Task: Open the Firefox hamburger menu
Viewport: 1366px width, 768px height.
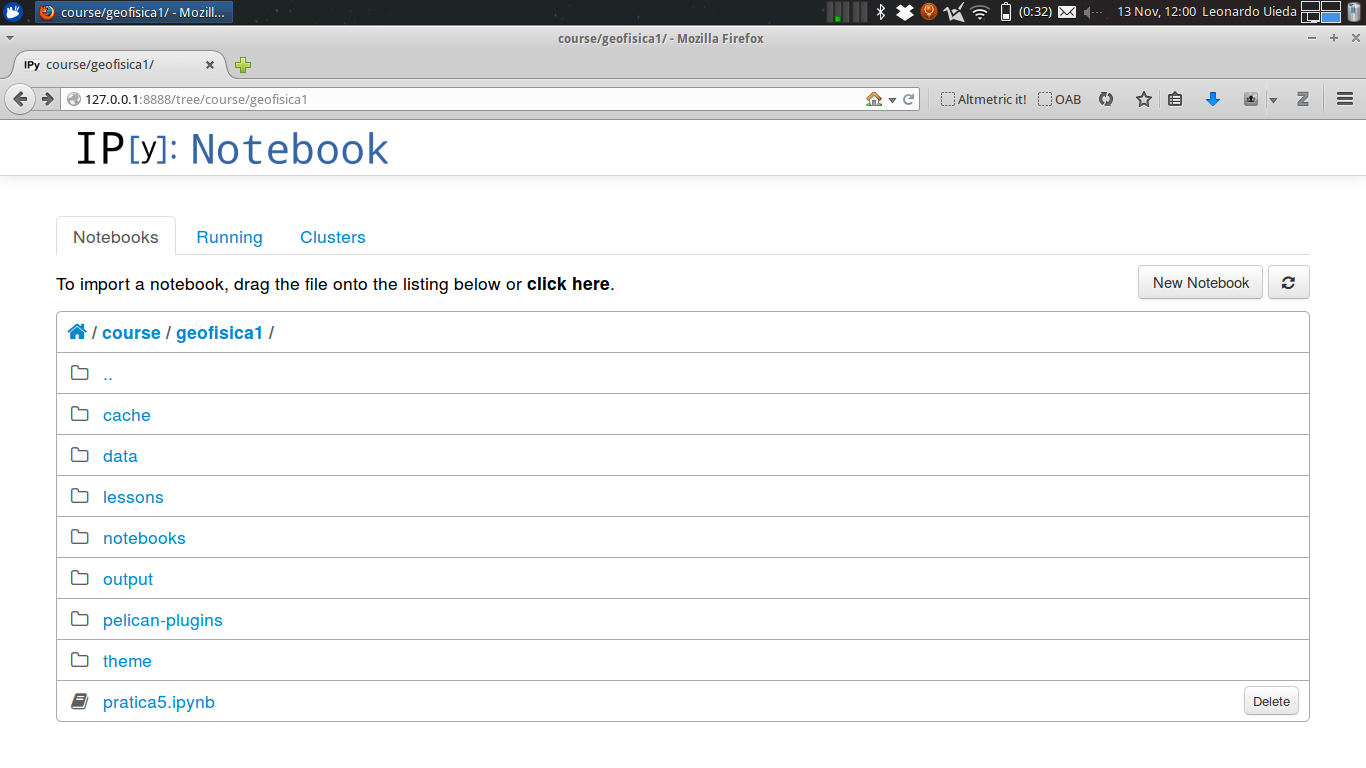Action: point(1345,99)
